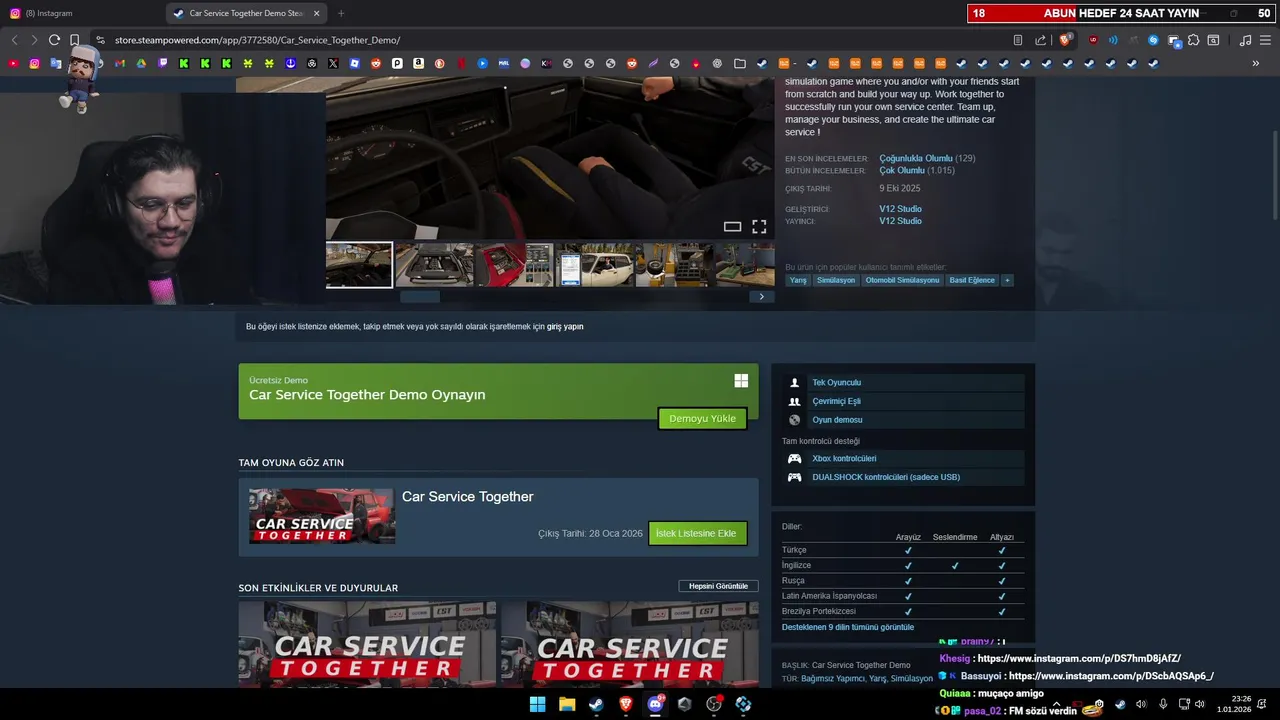Open the DuckDuckGo bookmark

tap(440, 63)
